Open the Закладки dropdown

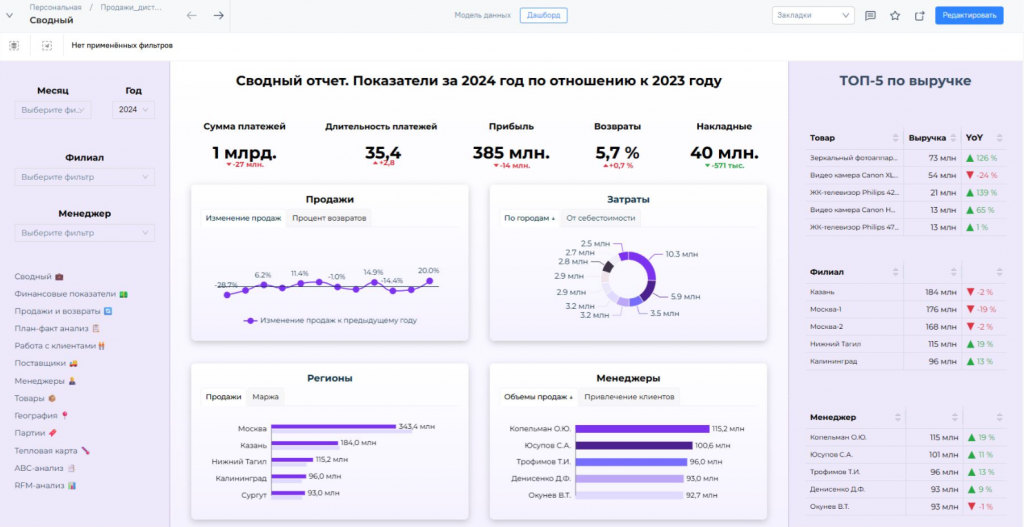point(813,16)
